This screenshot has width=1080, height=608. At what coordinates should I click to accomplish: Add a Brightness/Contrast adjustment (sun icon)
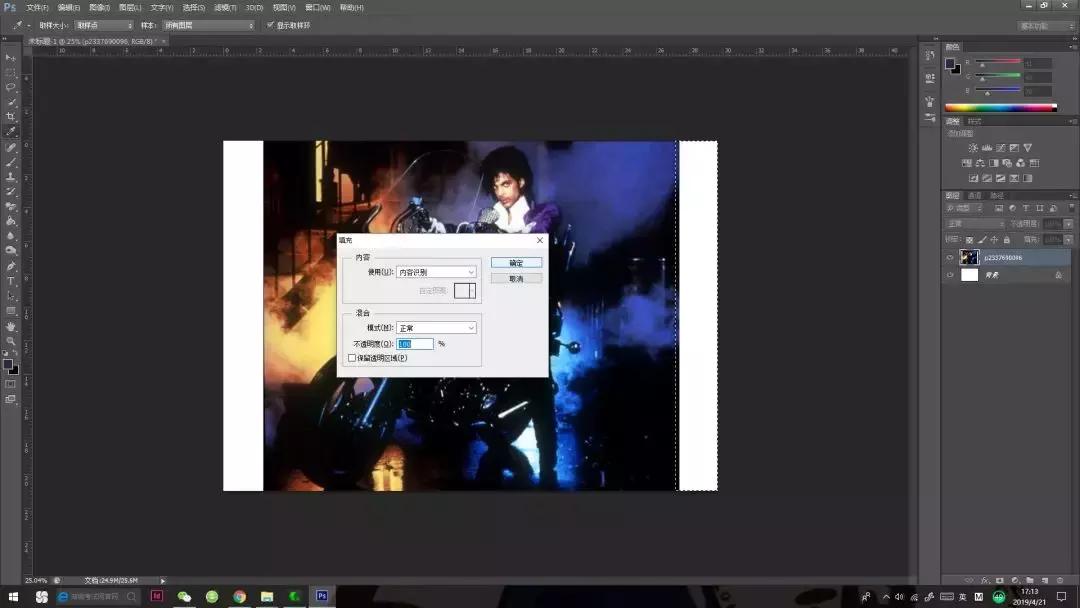(x=973, y=148)
